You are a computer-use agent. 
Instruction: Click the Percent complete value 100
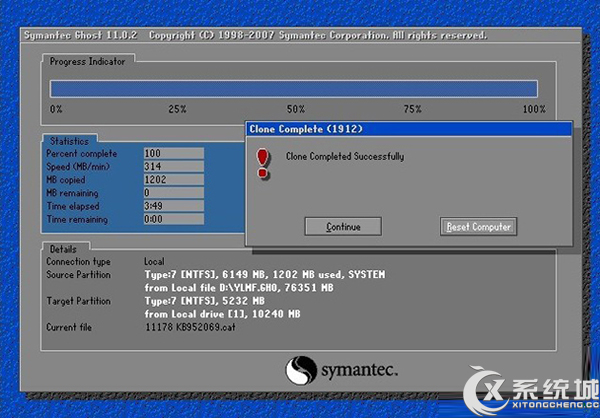tap(174, 153)
